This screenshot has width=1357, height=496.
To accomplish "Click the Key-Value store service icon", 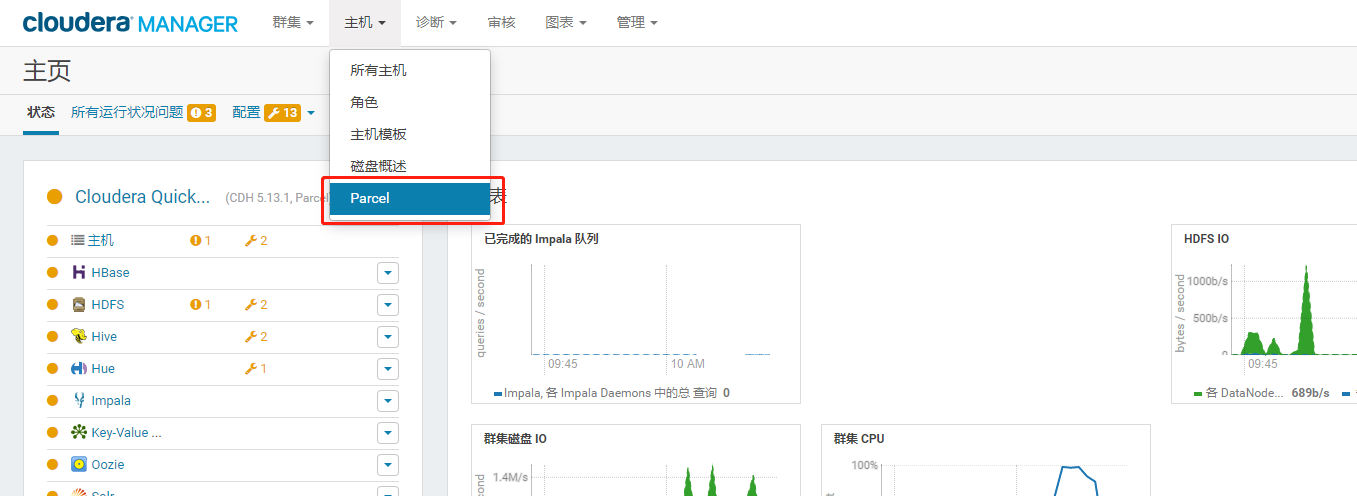I will point(79,432).
